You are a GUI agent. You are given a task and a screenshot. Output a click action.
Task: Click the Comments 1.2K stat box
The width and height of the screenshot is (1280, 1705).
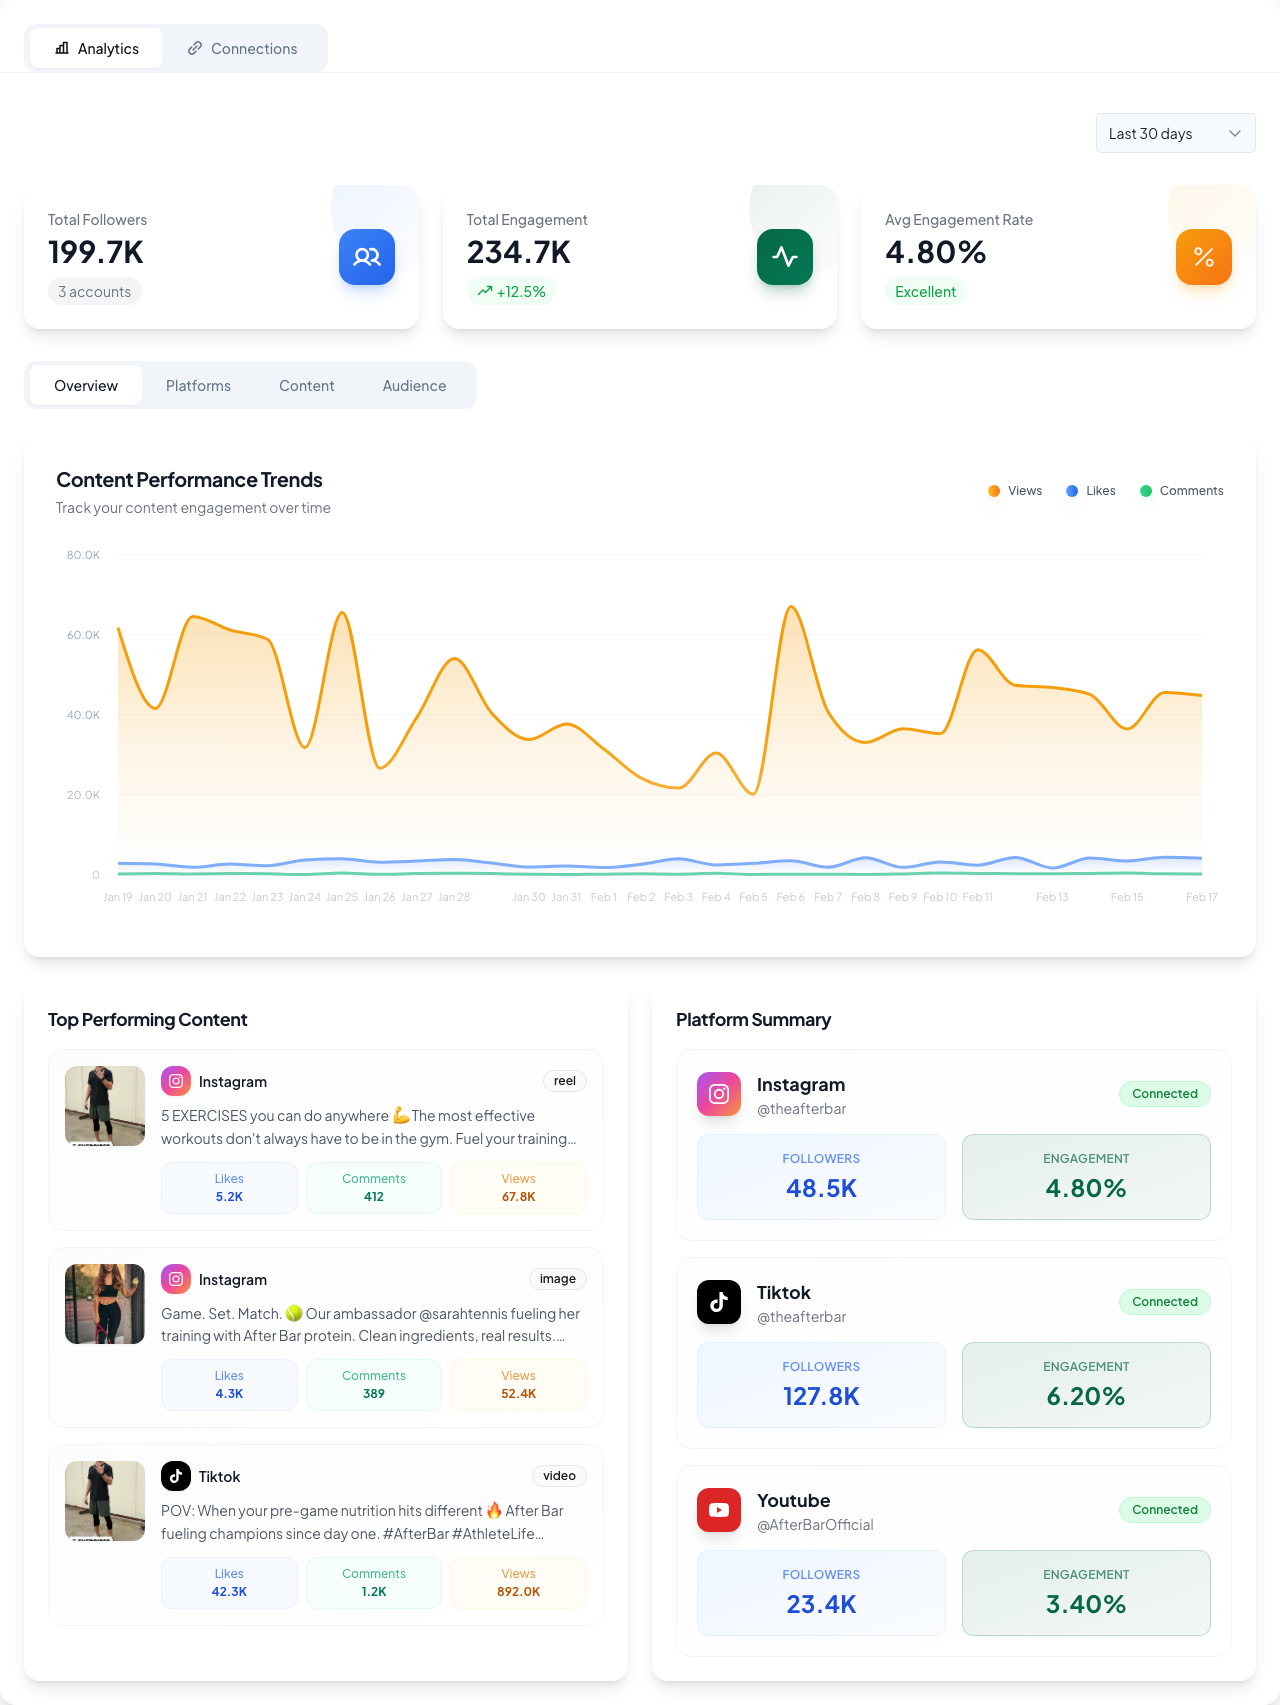click(374, 1583)
